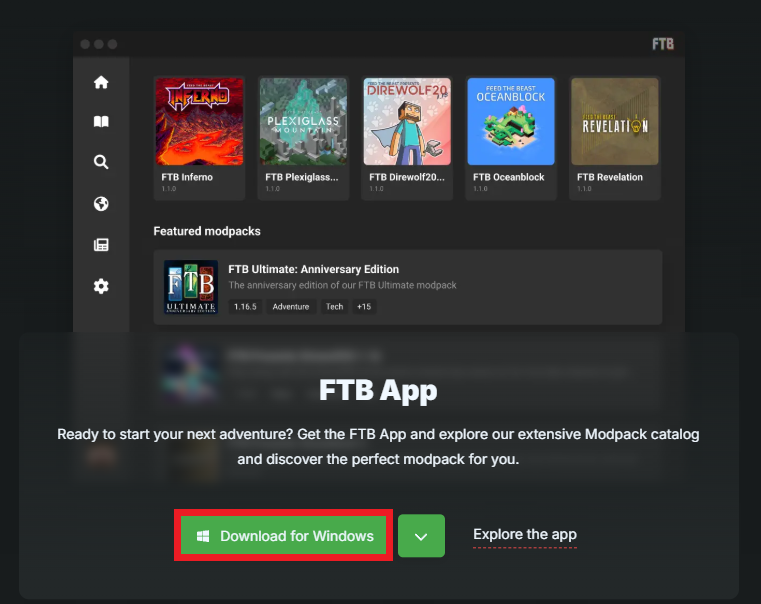761x604 pixels.
Task: Click the FTB Direwolf20... title text
Action: point(407,177)
